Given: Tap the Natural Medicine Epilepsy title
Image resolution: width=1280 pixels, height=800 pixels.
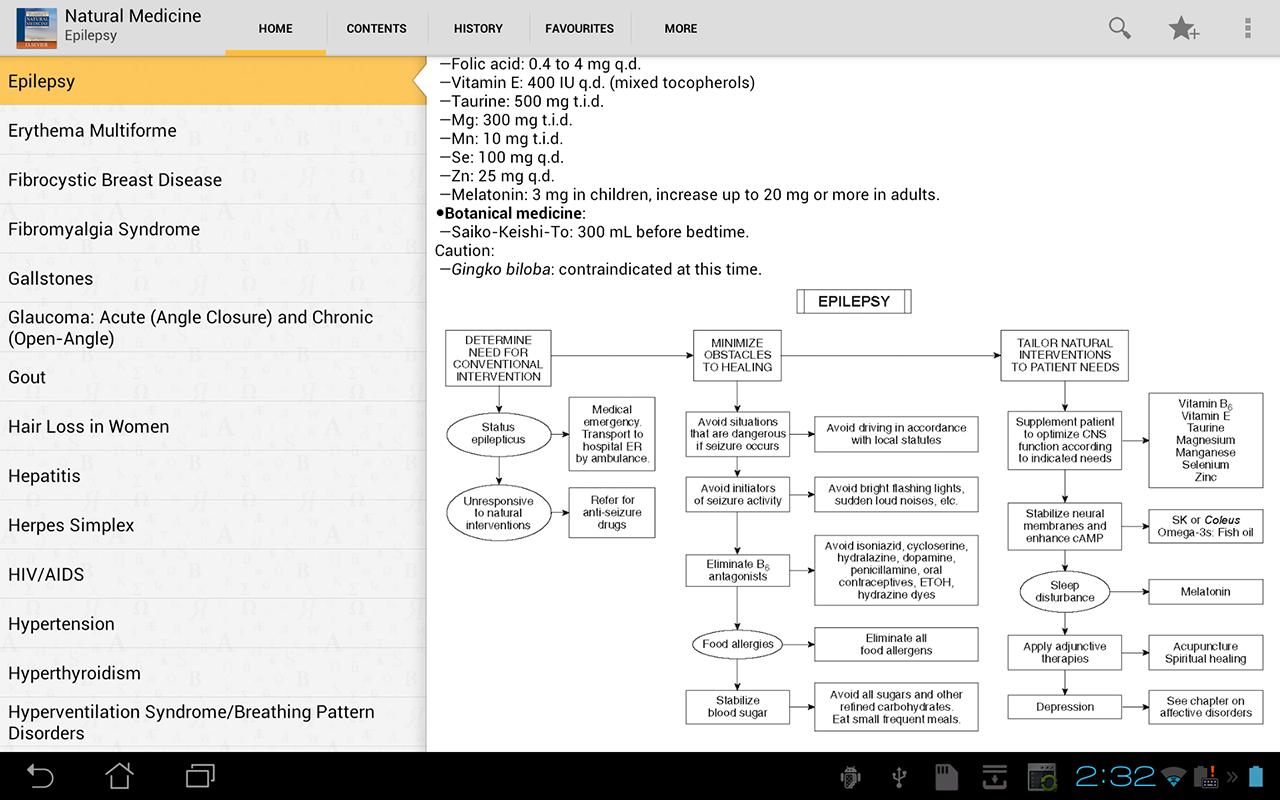Looking at the screenshot, I should point(133,25).
